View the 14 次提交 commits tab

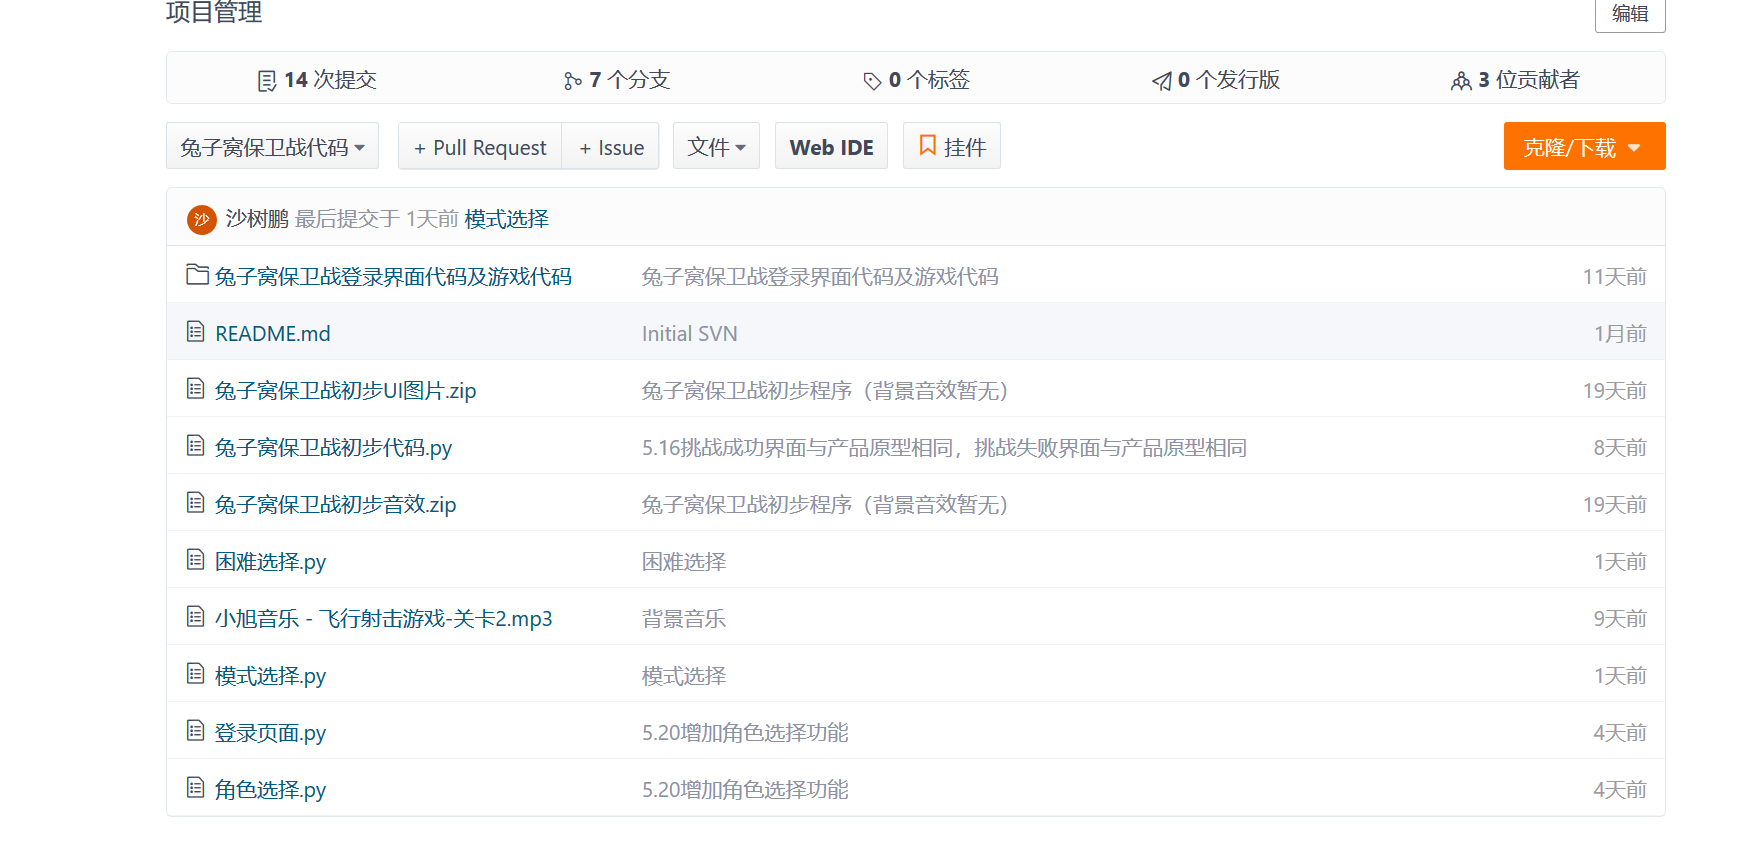coord(317,80)
